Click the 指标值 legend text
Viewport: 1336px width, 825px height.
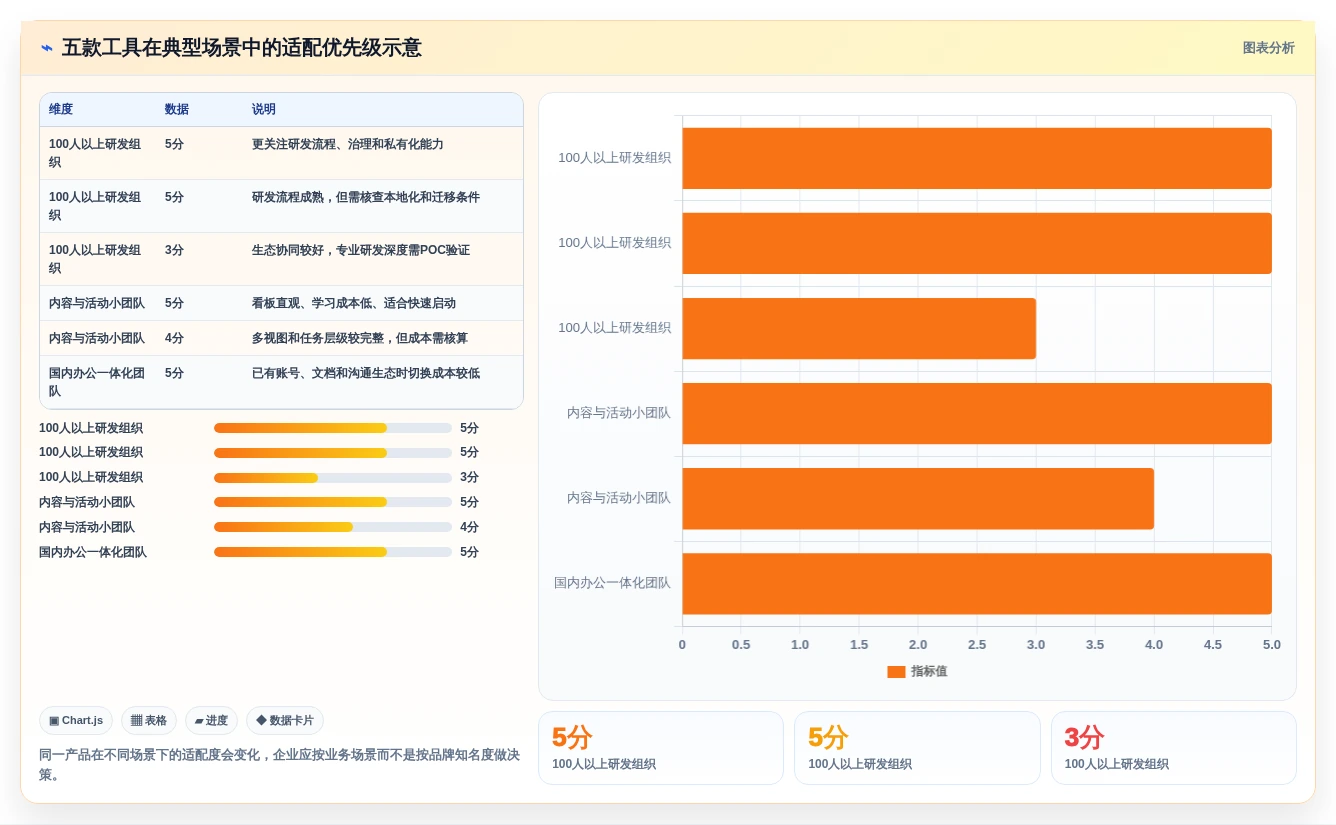point(929,672)
